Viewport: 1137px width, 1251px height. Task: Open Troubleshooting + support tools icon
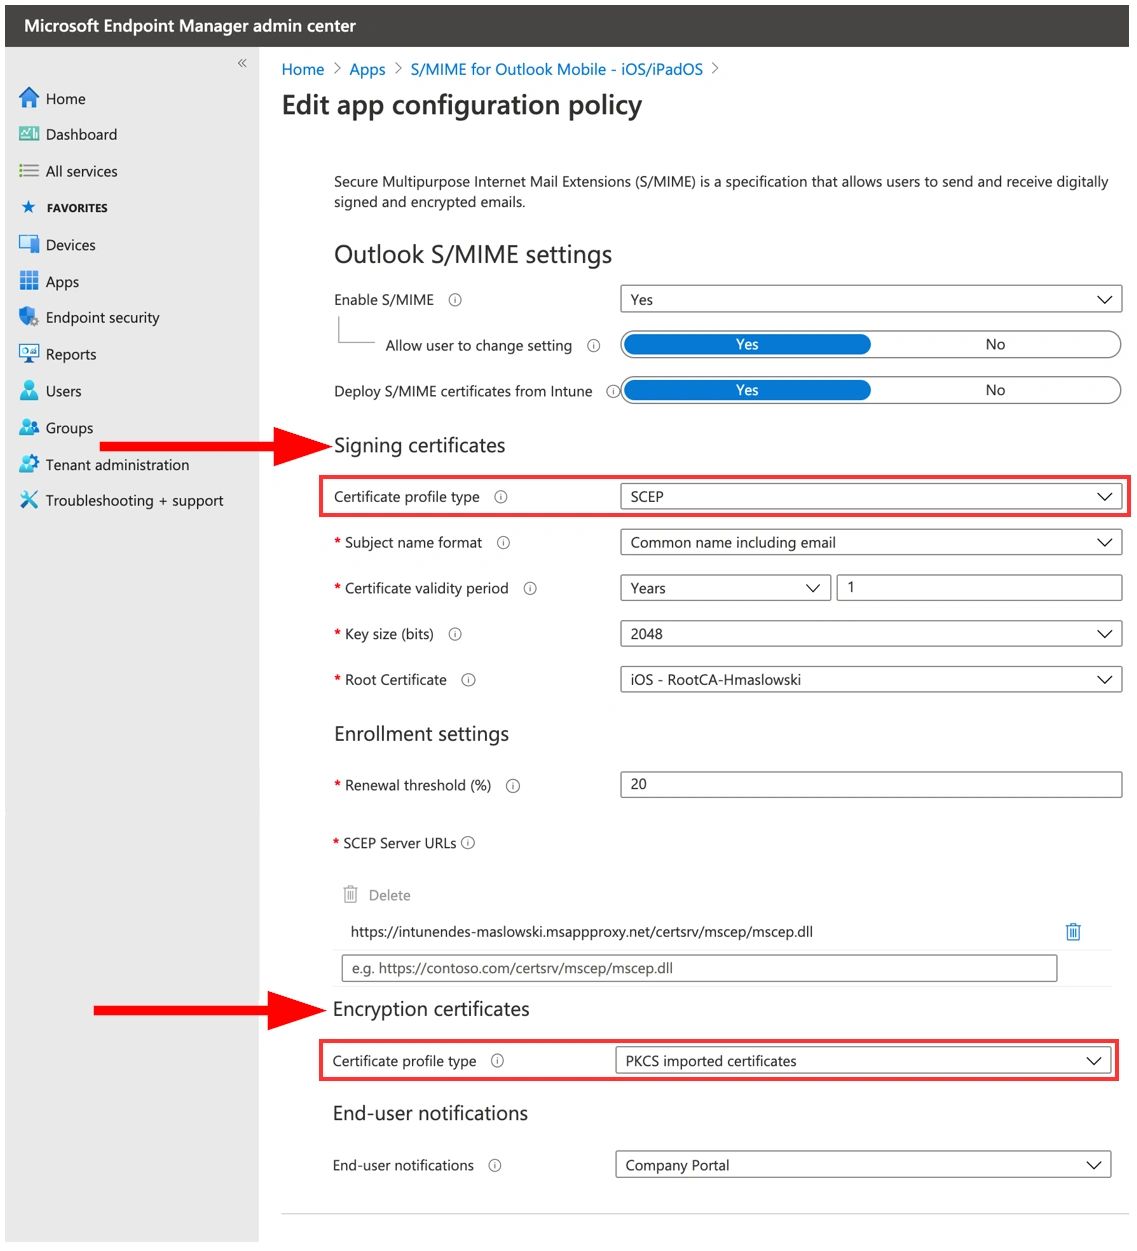click(29, 500)
